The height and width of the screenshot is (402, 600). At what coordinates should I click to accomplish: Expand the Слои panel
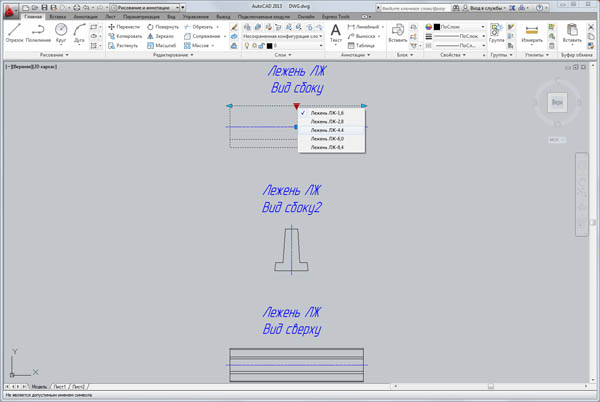[282, 55]
